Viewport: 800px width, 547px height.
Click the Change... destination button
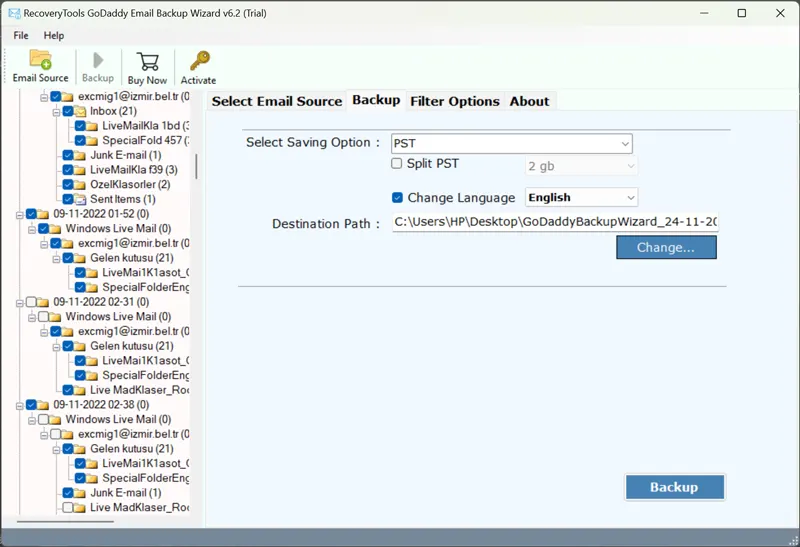pos(666,247)
